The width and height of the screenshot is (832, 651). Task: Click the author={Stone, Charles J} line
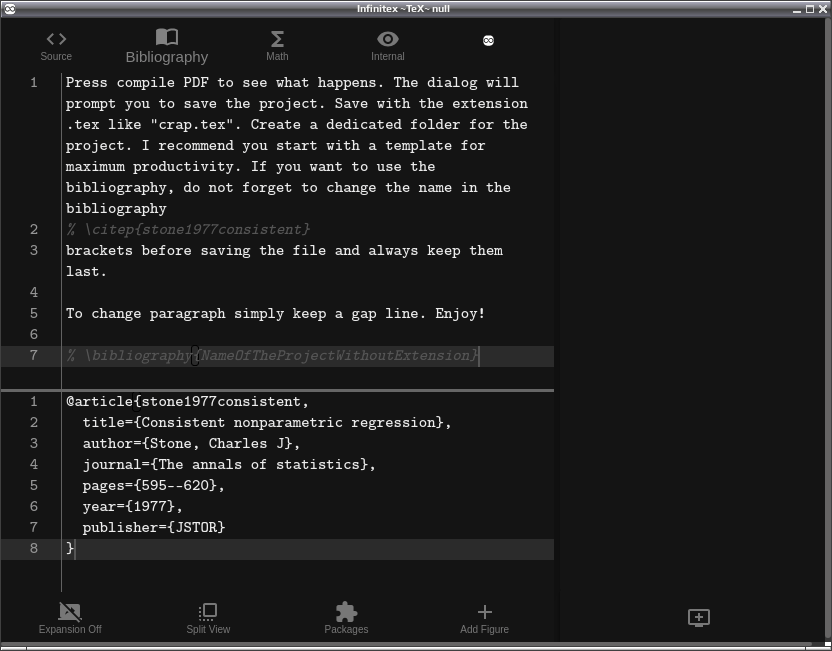[191, 444]
